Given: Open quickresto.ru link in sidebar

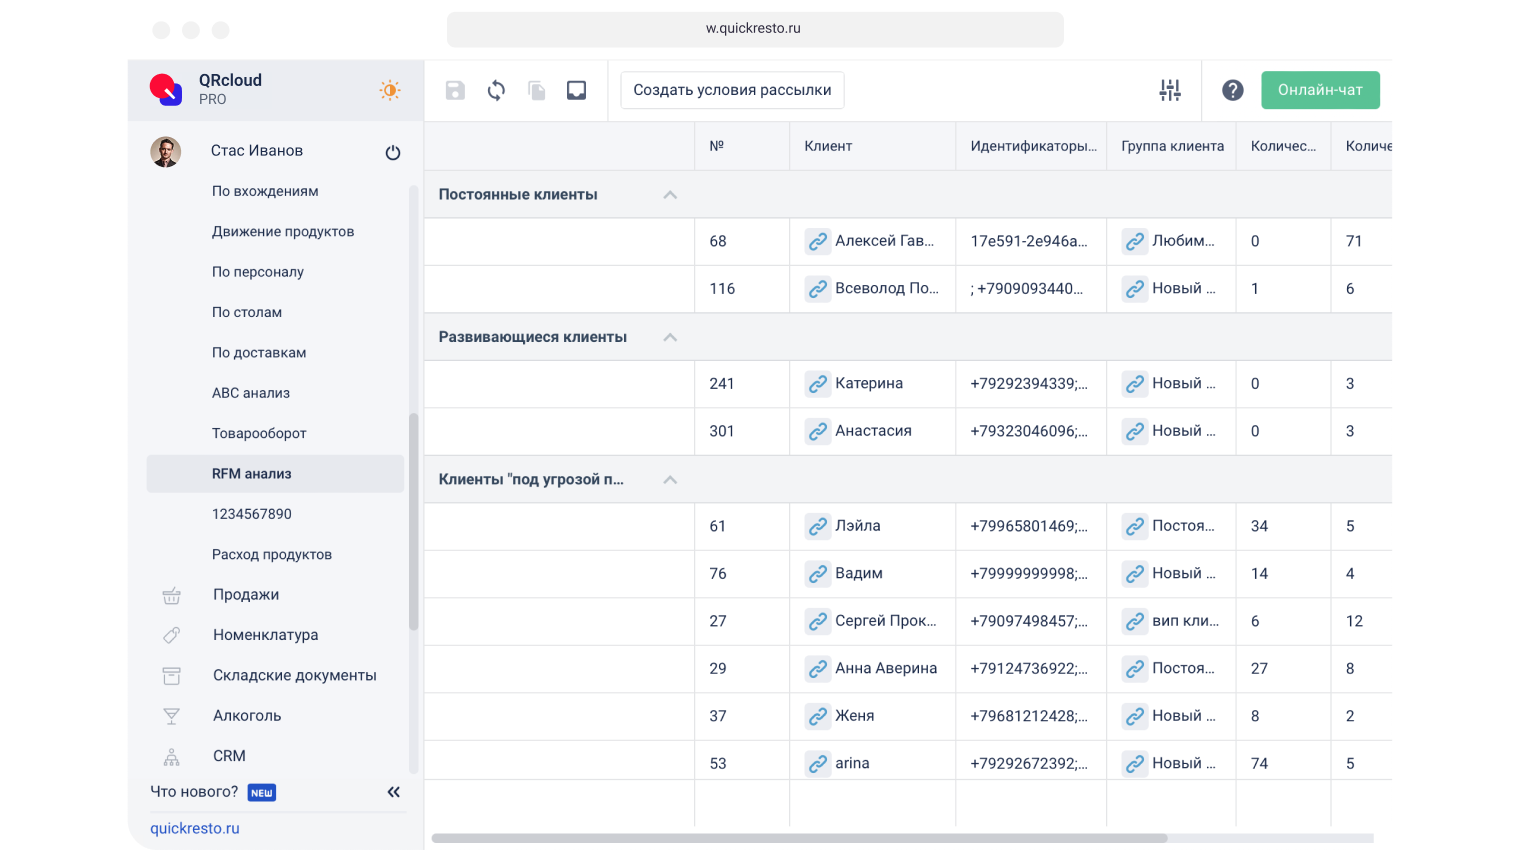Looking at the screenshot, I should coord(195,828).
